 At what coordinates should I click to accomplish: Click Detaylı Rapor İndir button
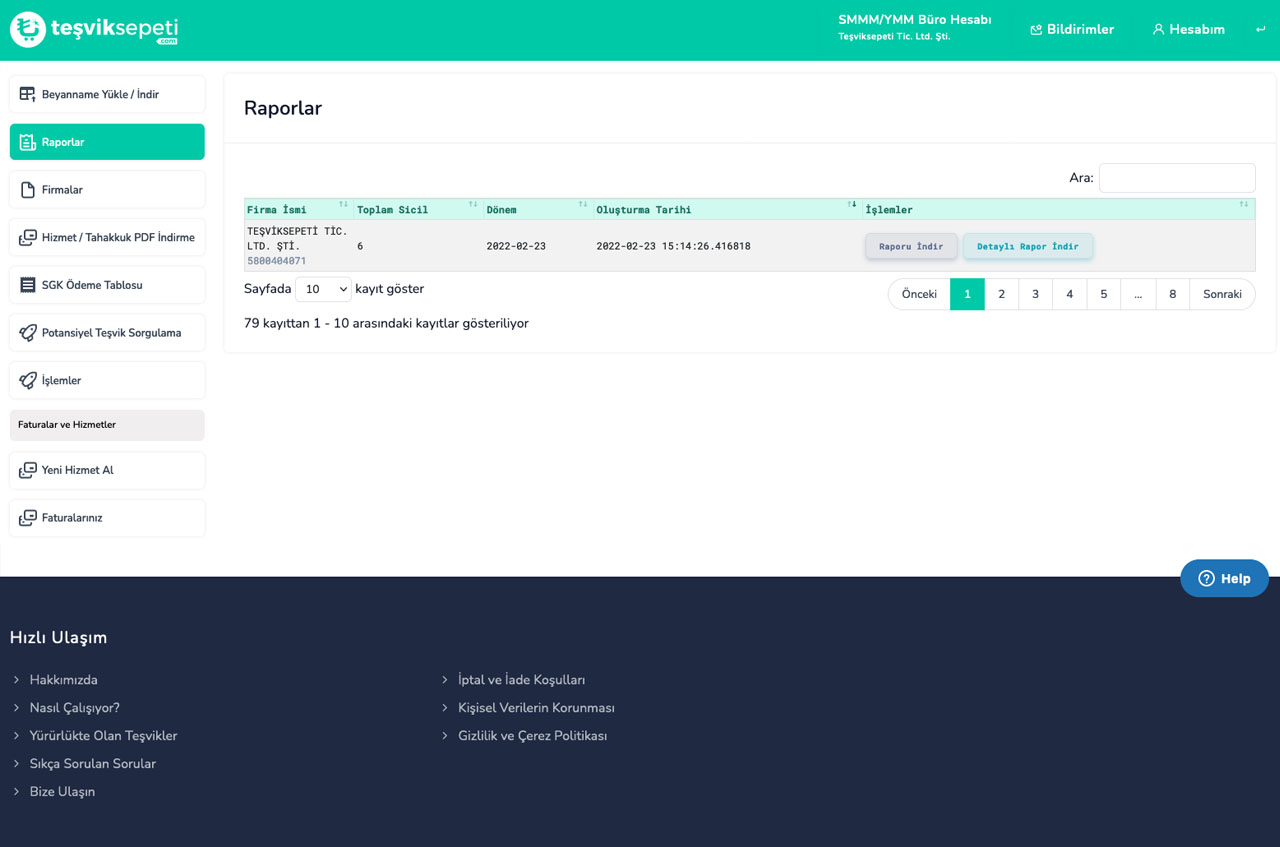(x=1027, y=246)
